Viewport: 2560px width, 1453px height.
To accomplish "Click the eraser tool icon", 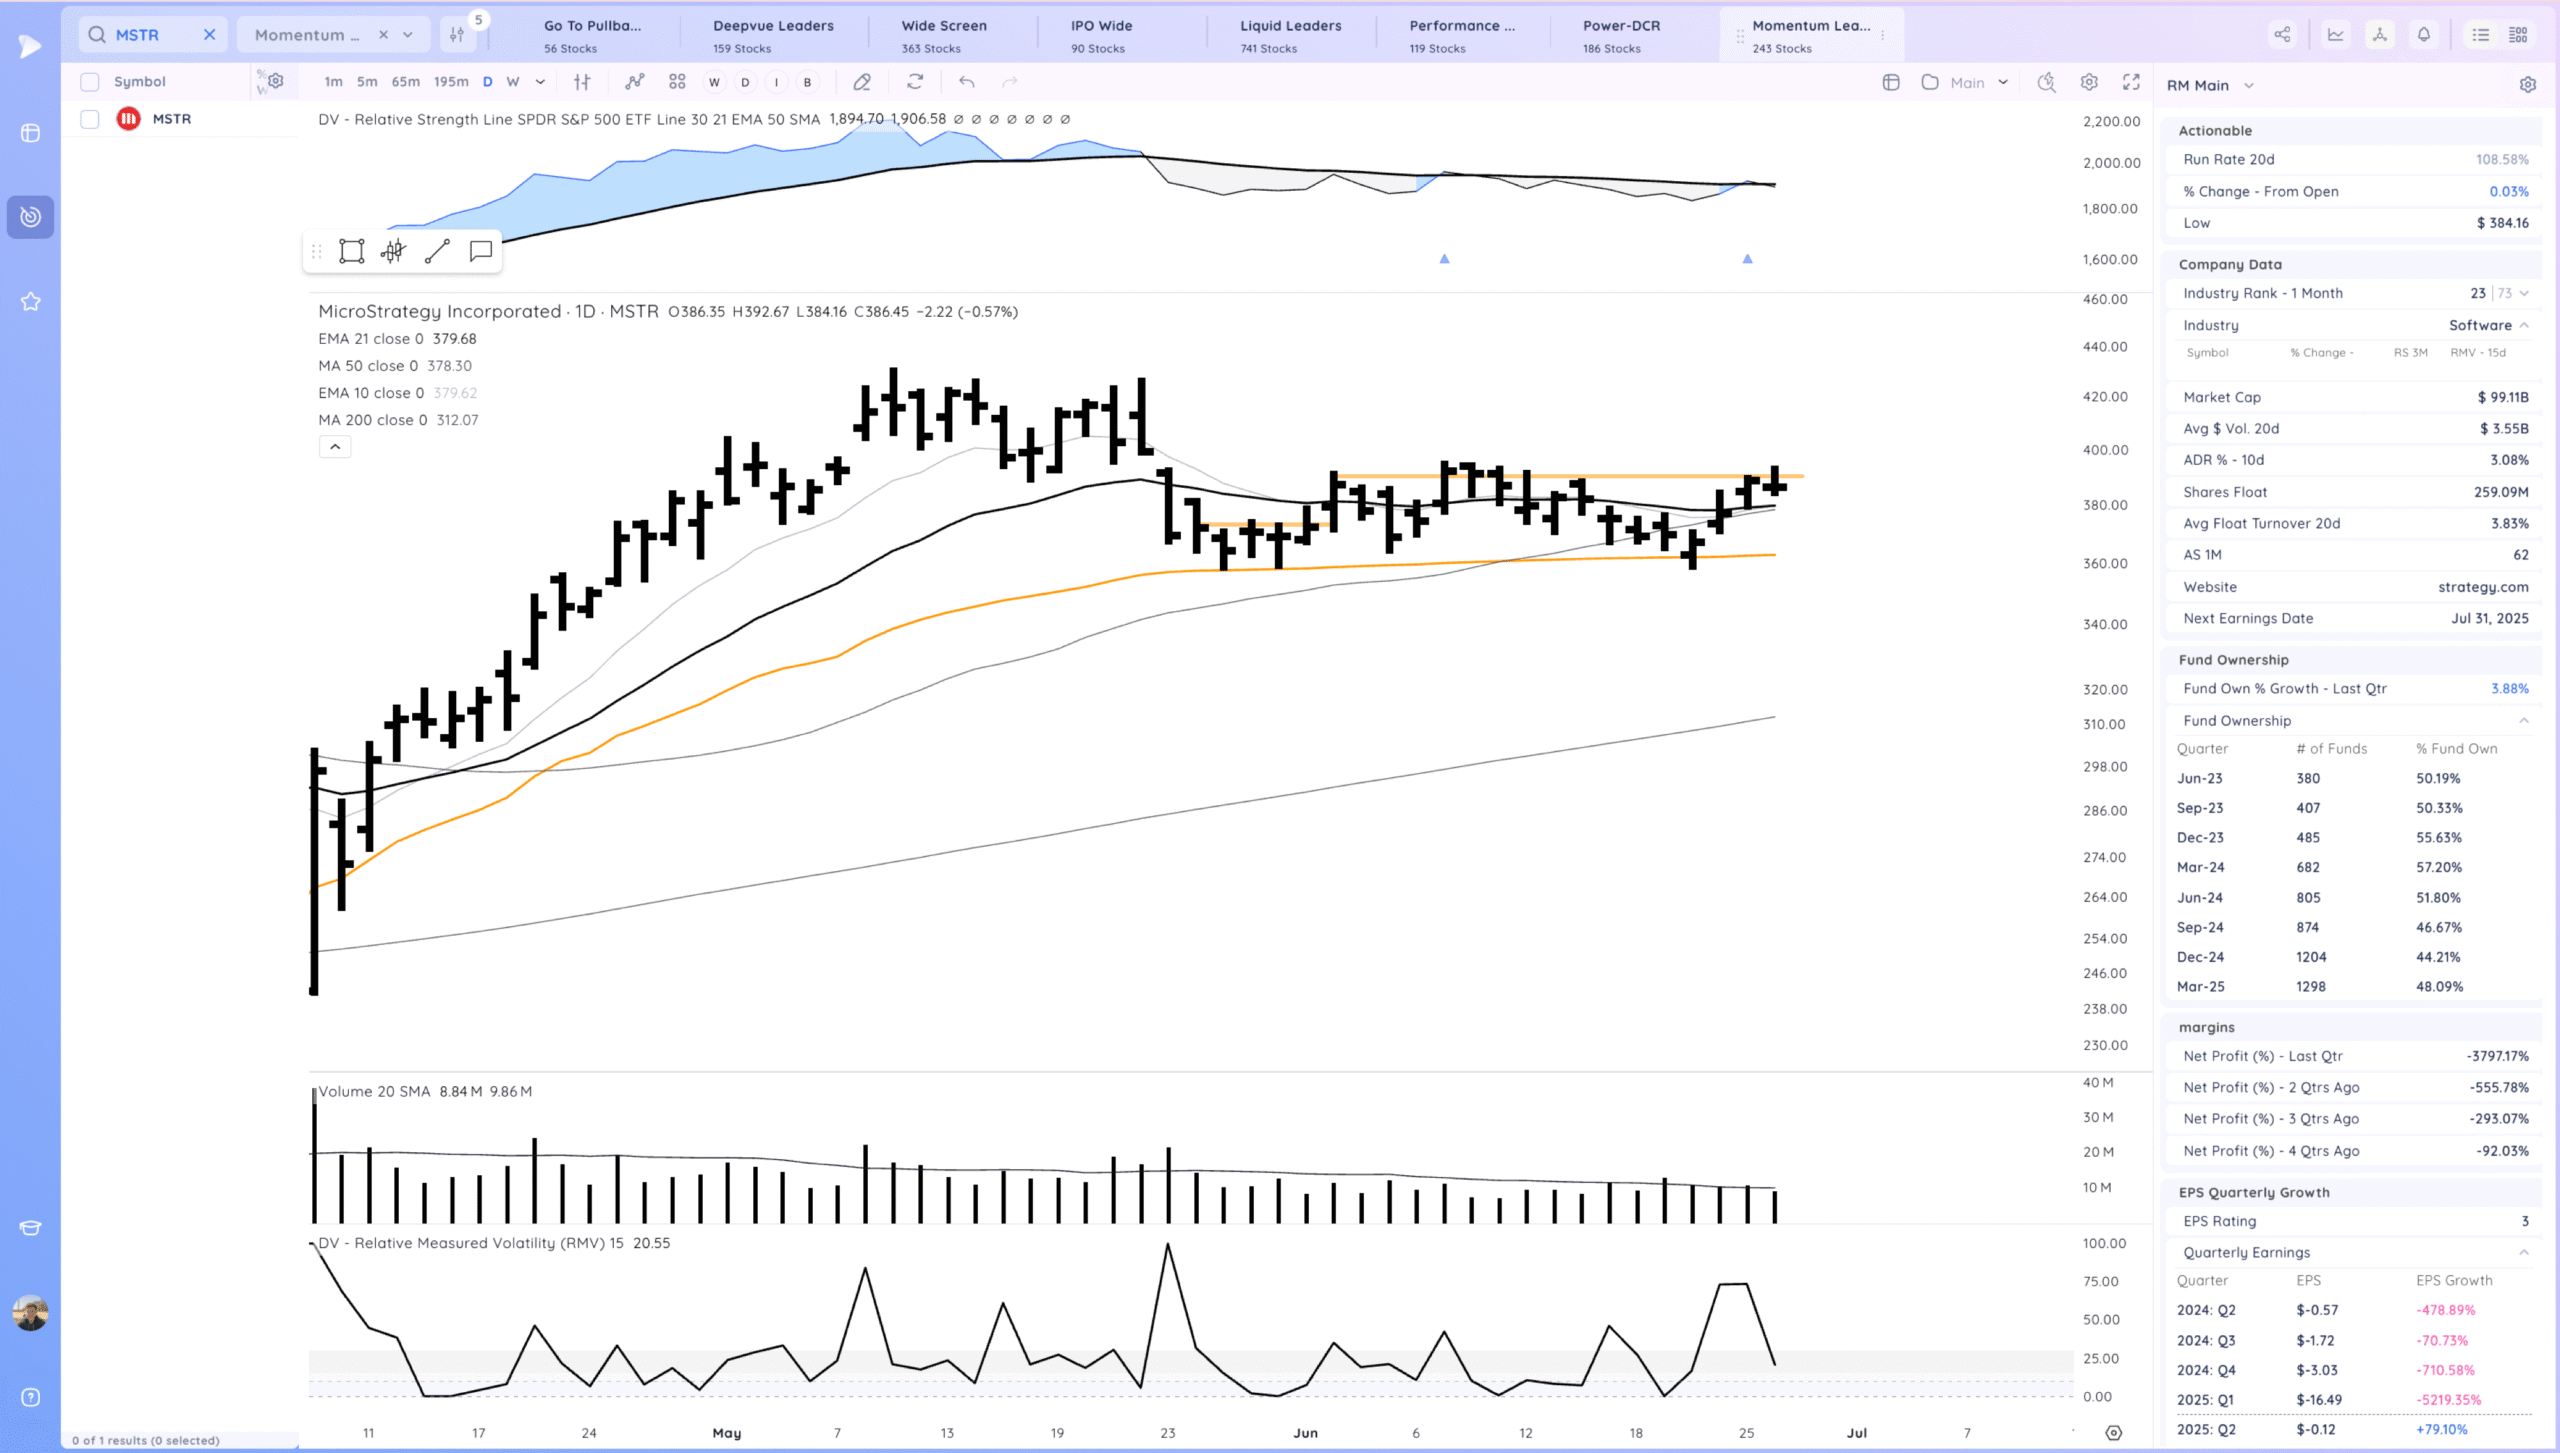I will 862,82.
